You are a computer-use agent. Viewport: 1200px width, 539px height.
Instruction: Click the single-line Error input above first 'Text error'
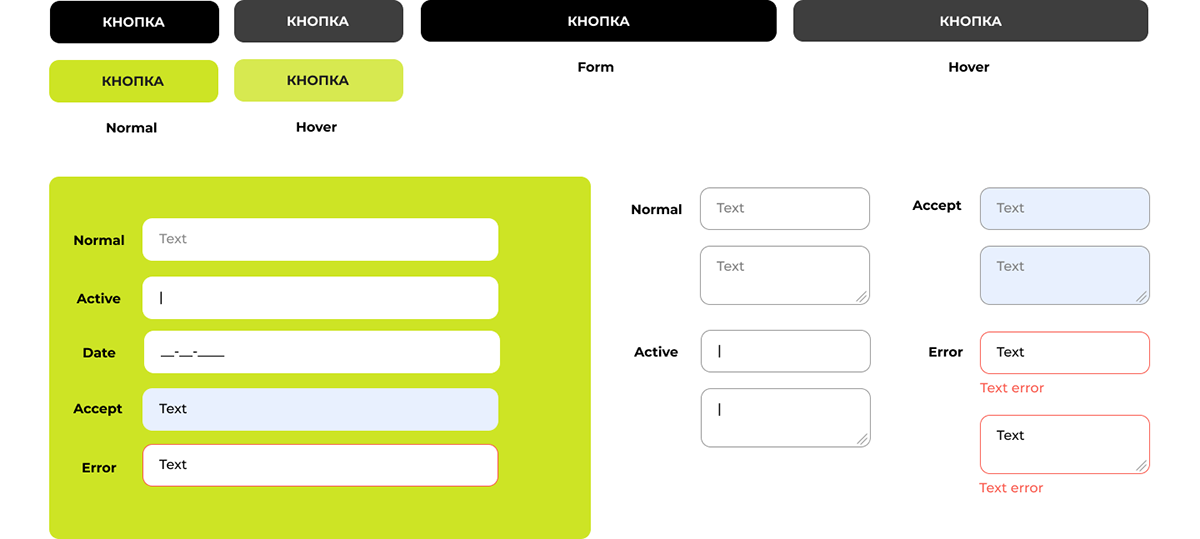point(1064,352)
